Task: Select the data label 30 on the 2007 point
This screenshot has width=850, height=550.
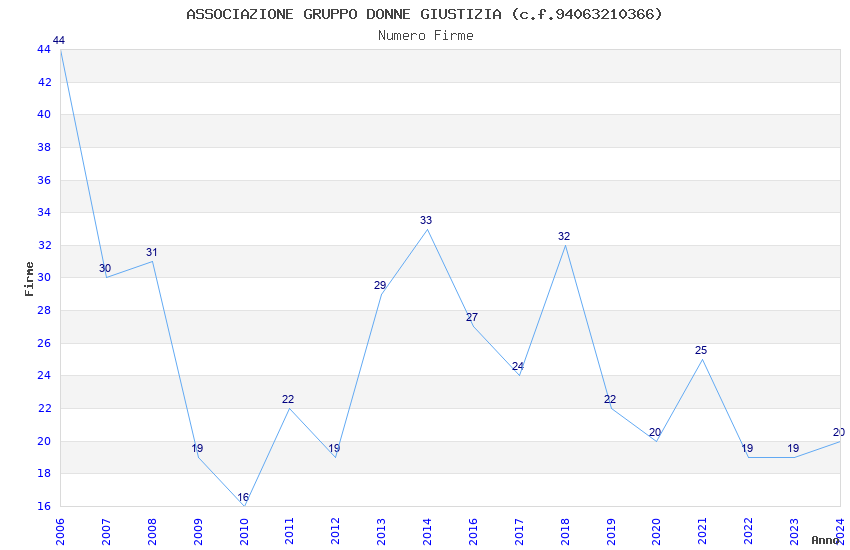Action: (x=105, y=268)
